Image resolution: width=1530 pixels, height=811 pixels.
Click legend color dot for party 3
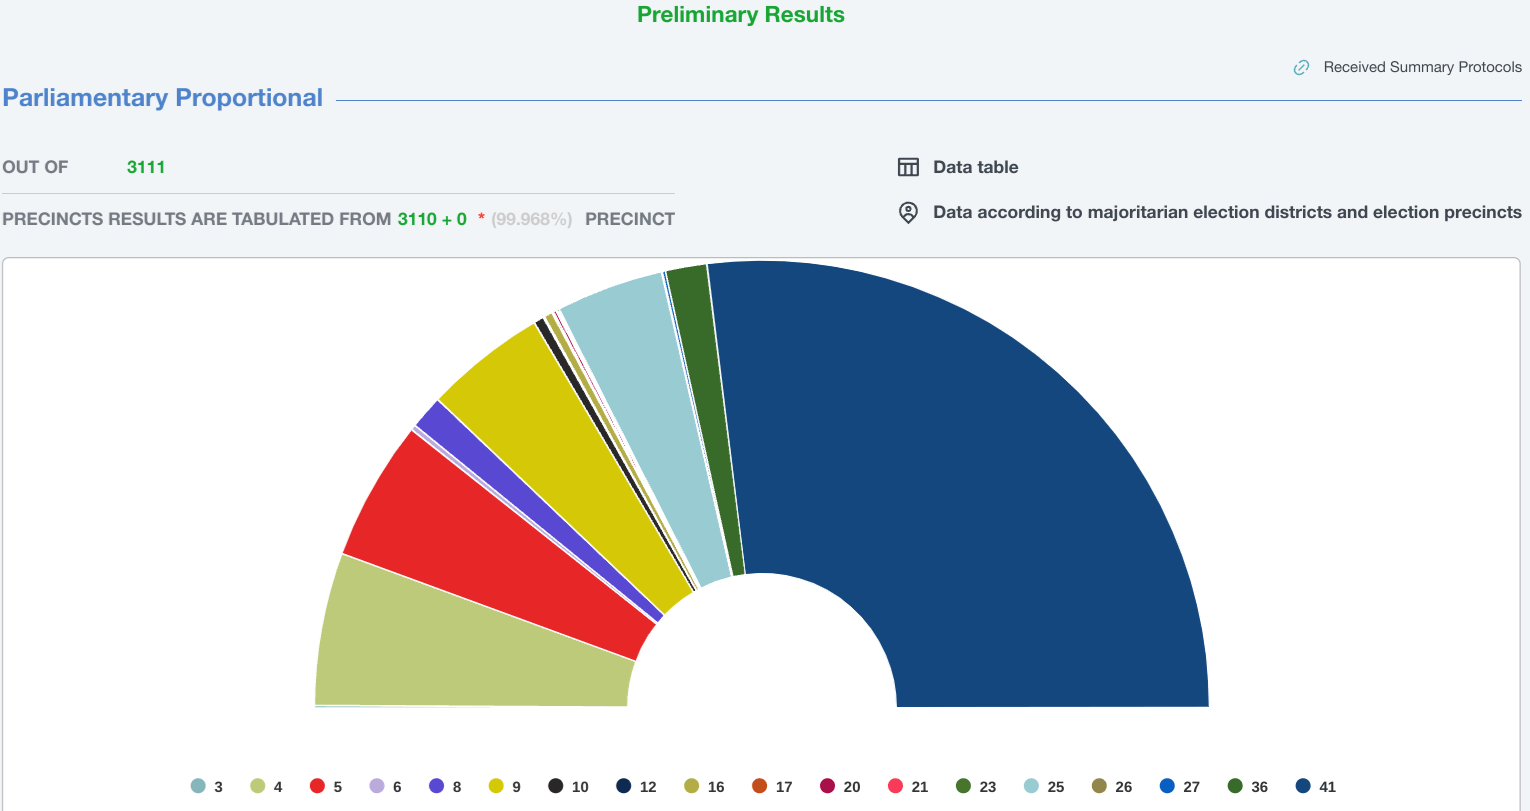tap(198, 786)
